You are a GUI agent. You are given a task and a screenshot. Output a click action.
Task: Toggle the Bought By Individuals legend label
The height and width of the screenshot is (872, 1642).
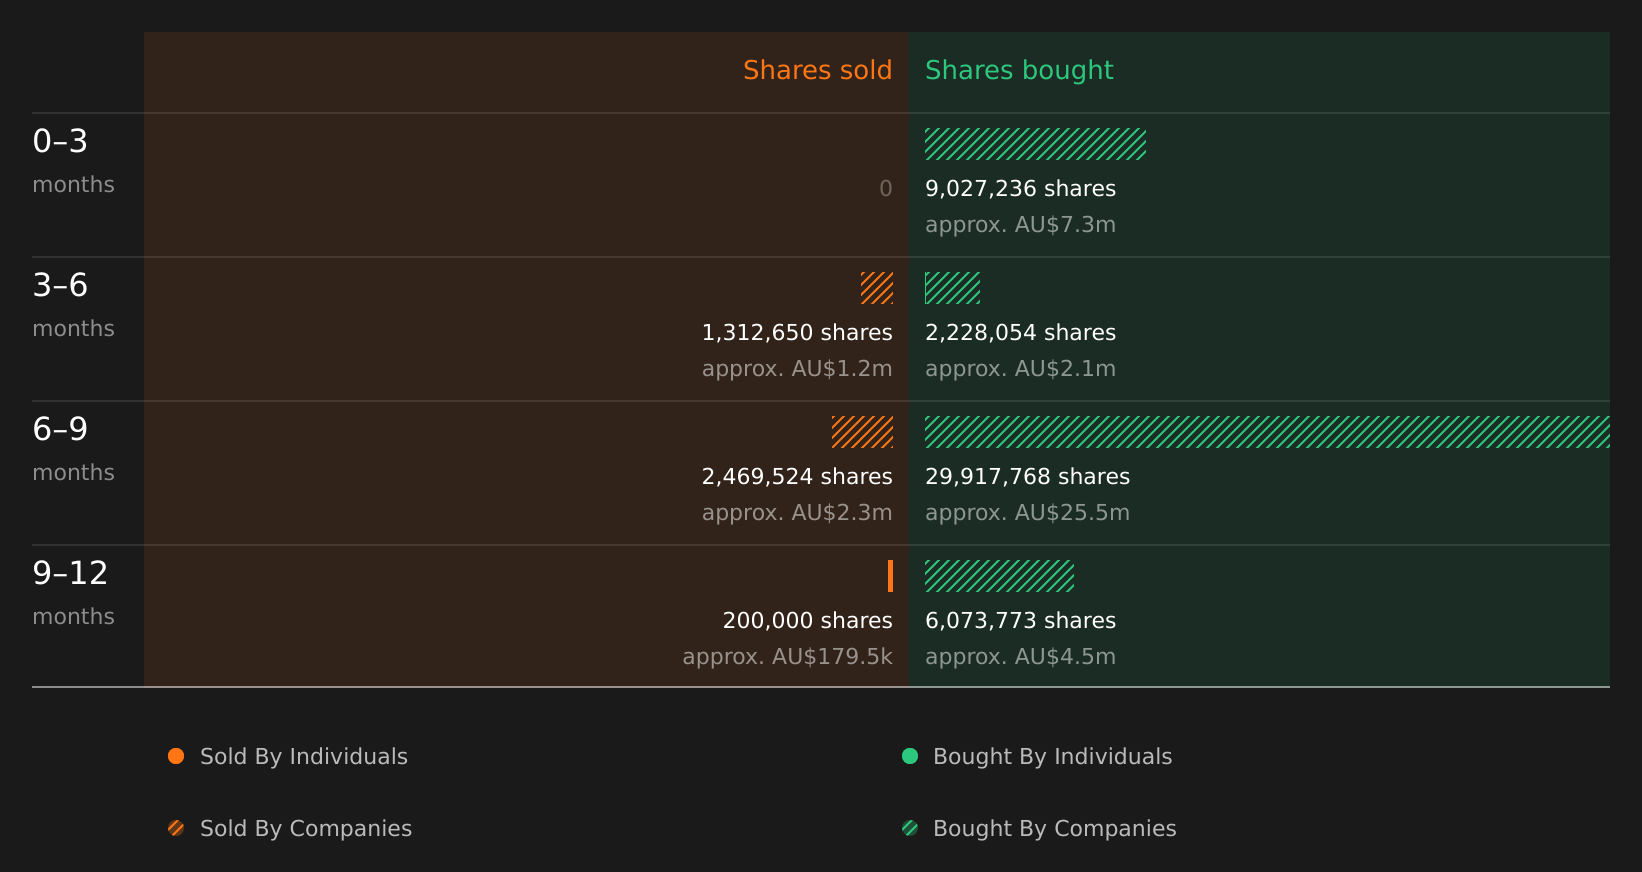(1052, 757)
